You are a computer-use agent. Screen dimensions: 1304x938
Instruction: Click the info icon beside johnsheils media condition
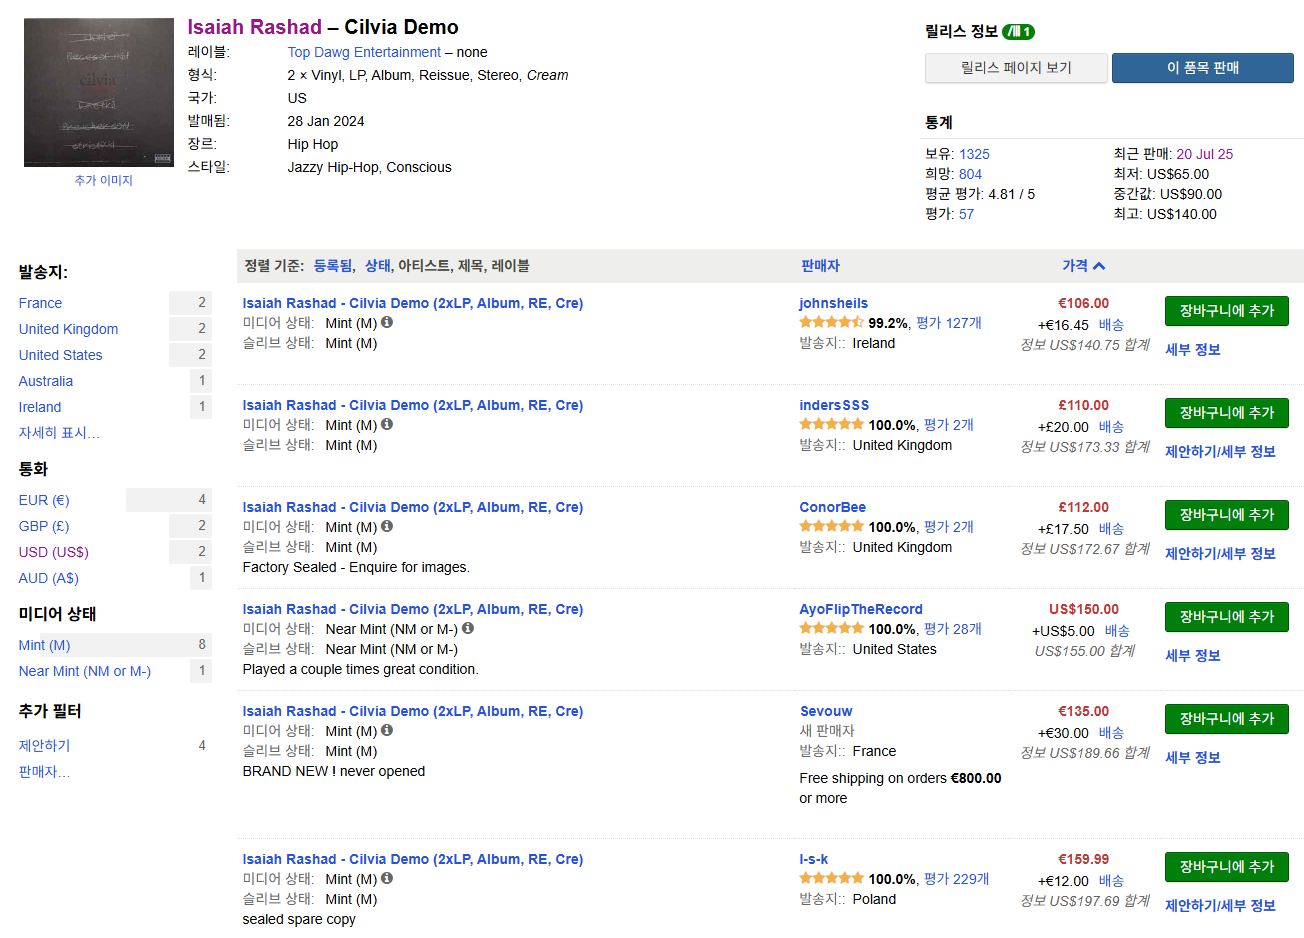point(387,322)
